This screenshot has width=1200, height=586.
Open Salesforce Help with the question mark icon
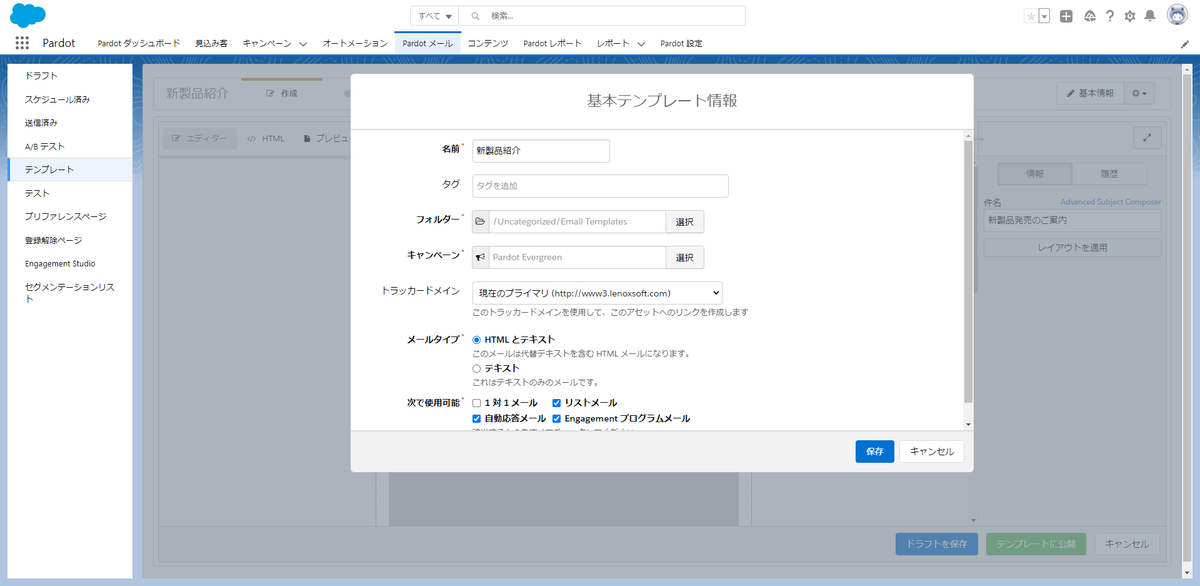(x=1109, y=15)
